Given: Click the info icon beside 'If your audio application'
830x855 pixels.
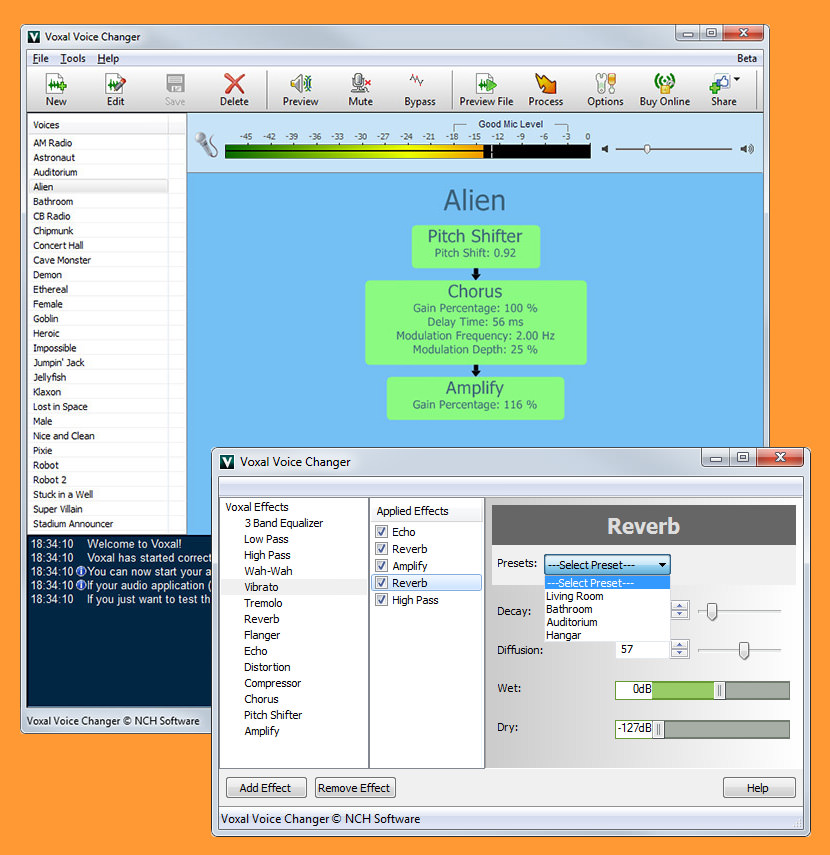Looking at the screenshot, I should [81, 586].
